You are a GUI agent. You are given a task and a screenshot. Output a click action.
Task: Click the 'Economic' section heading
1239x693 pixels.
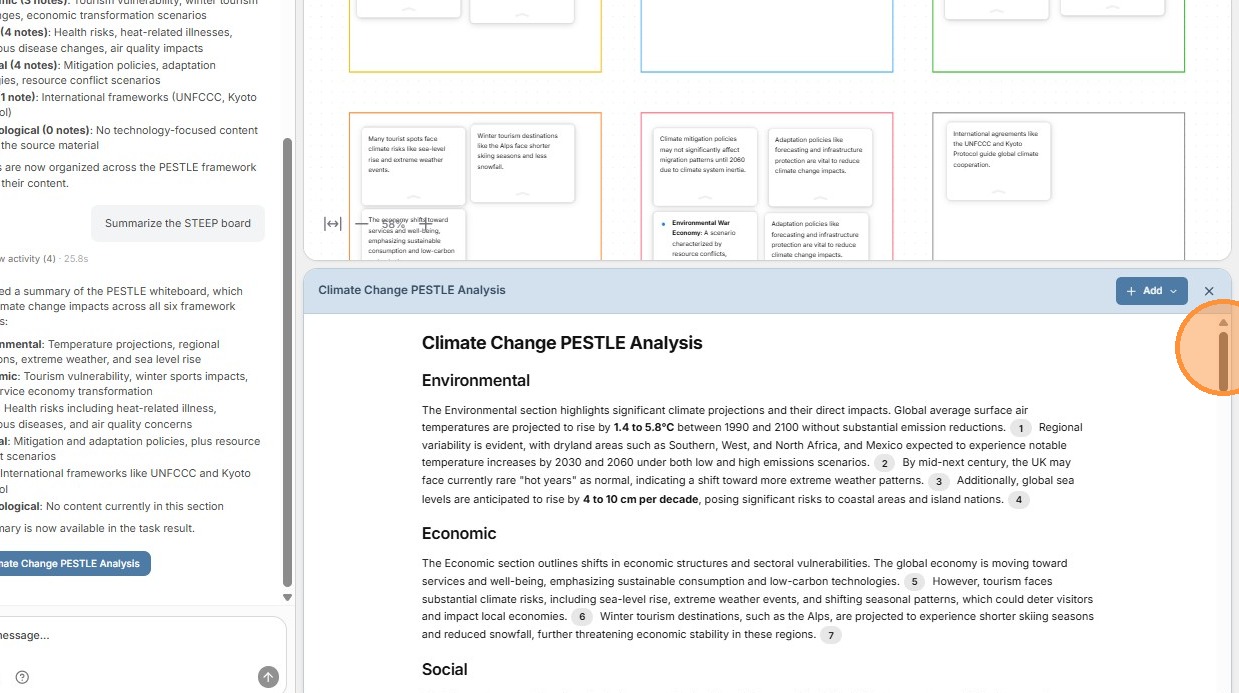point(459,534)
